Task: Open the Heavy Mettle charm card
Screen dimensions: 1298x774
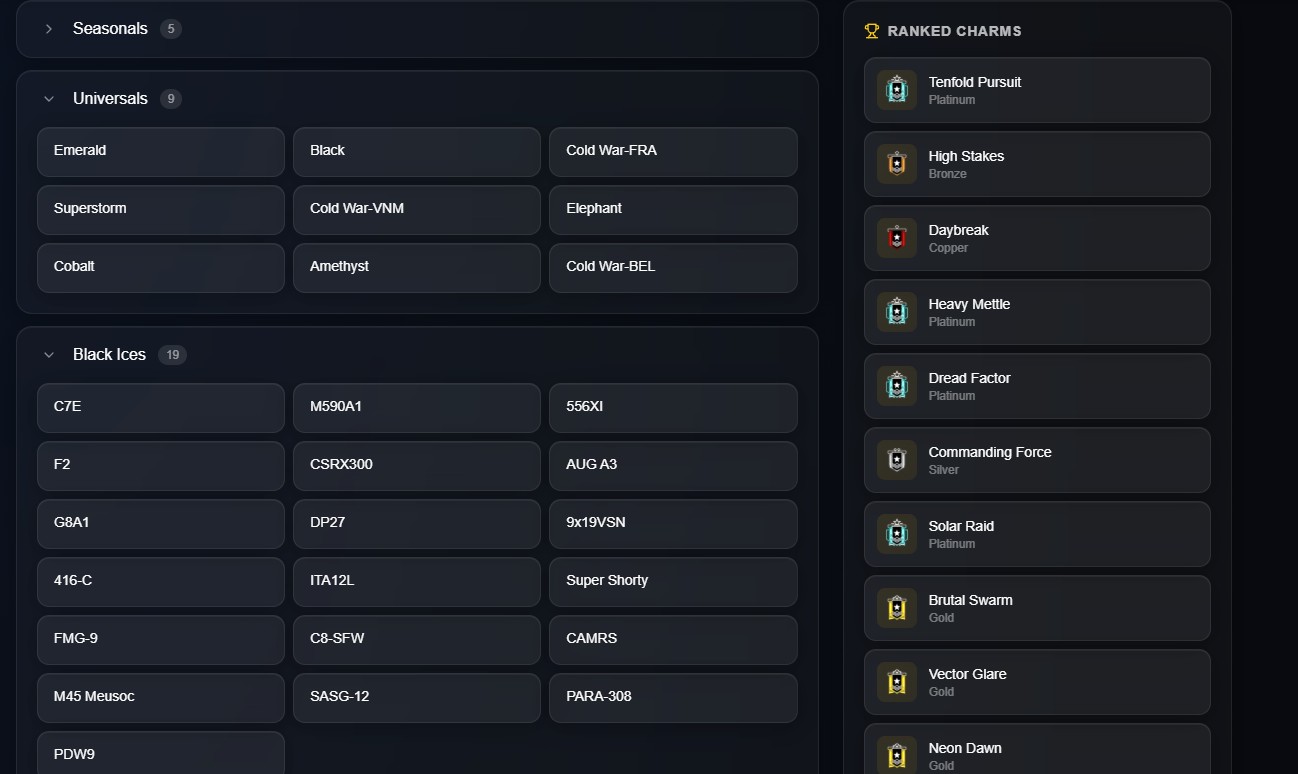Action: point(1037,312)
